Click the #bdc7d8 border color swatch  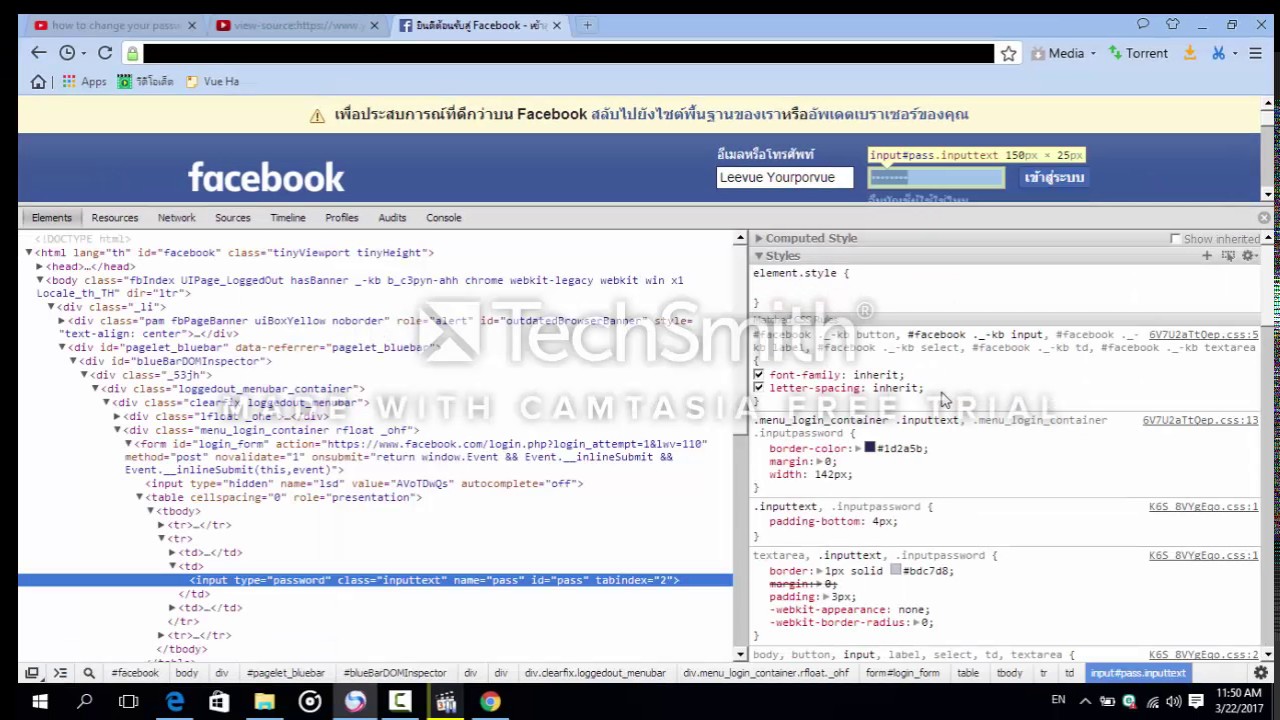click(896, 570)
